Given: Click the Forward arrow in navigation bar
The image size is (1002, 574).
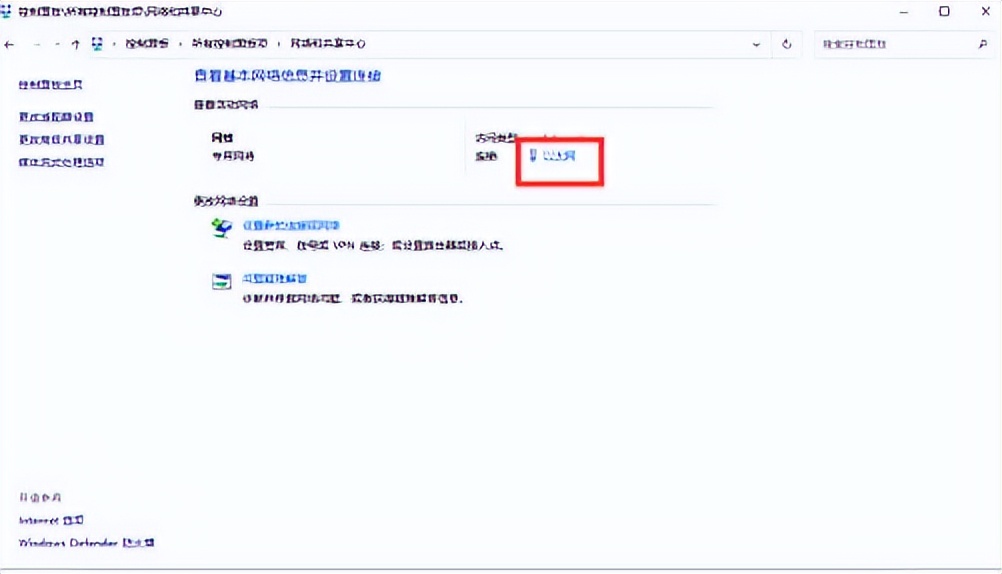Looking at the screenshot, I should click(36, 44).
